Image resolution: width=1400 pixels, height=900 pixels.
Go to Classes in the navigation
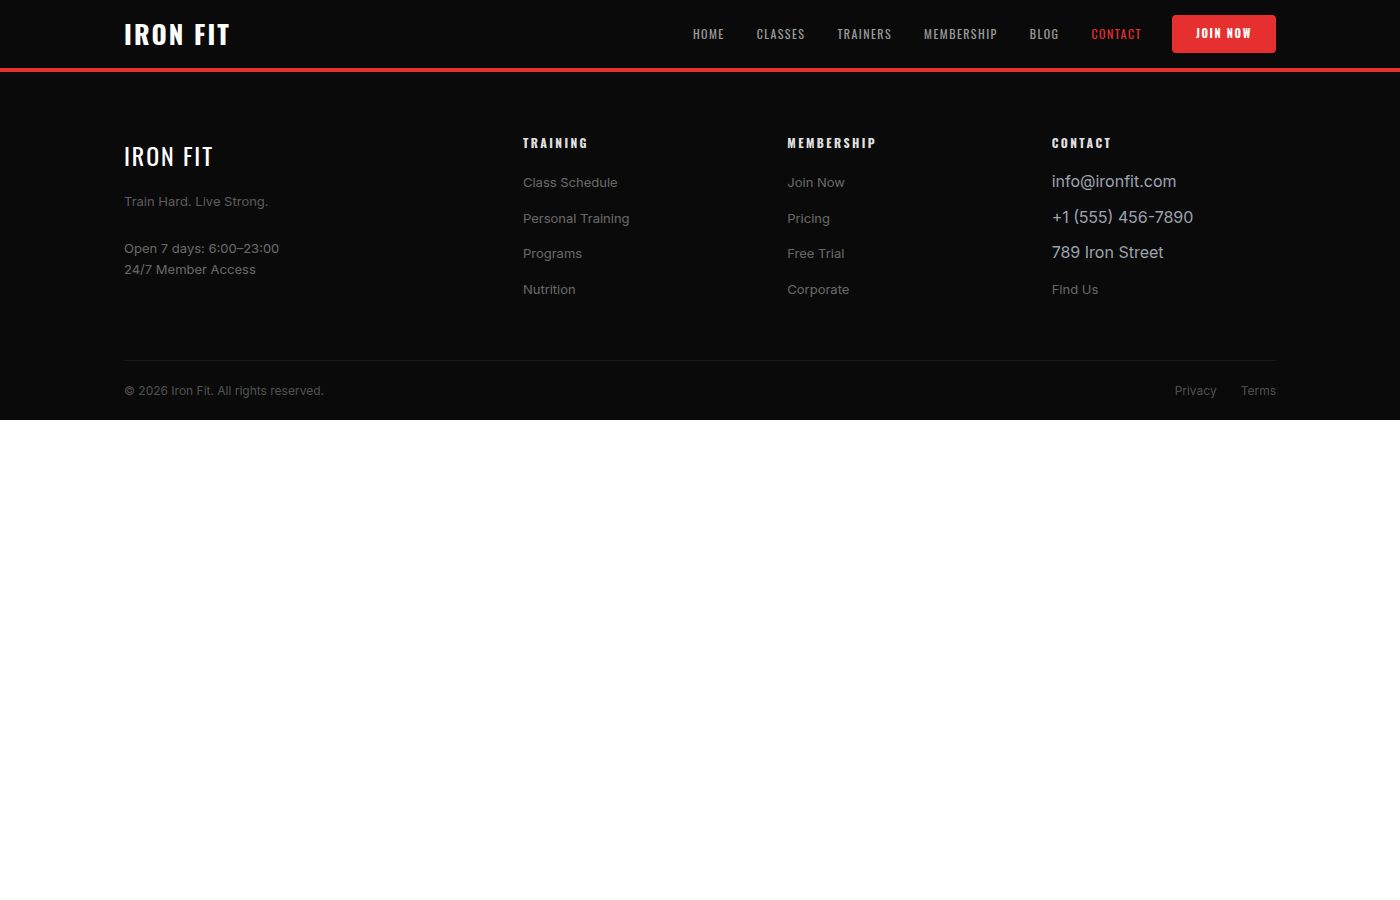[x=780, y=34]
